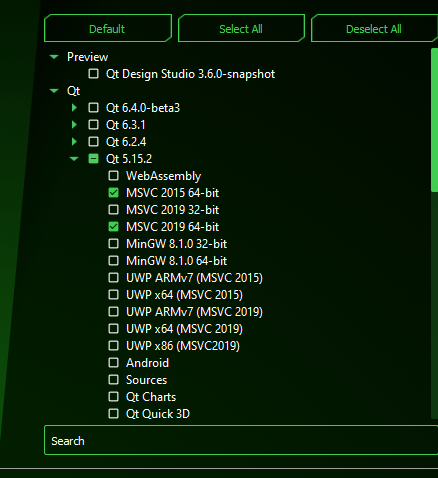Check UWP x86 (MSVC2019) checkbox
This screenshot has height=478, width=438.
(x=114, y=346)
